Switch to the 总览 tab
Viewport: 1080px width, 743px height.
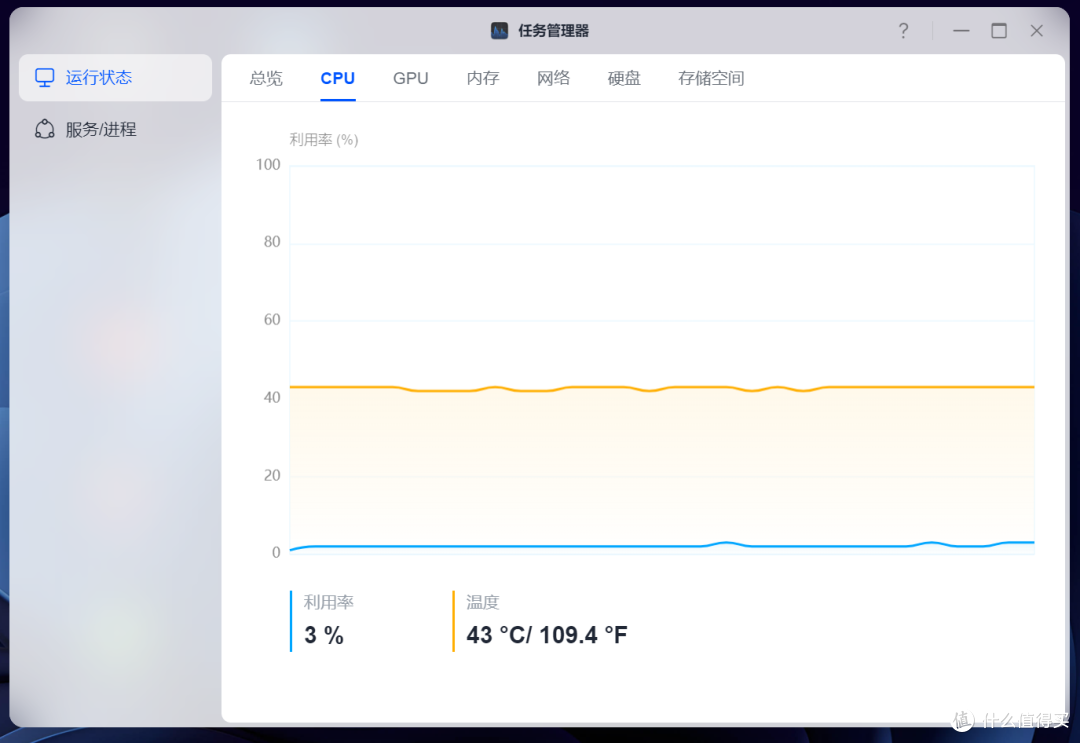[x=266, y=79]
